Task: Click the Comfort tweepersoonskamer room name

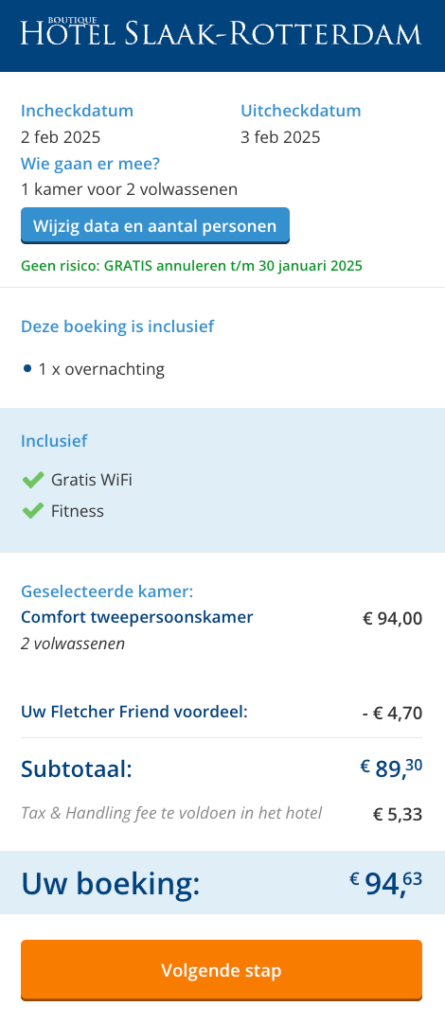Action: (x=137, y=616)
